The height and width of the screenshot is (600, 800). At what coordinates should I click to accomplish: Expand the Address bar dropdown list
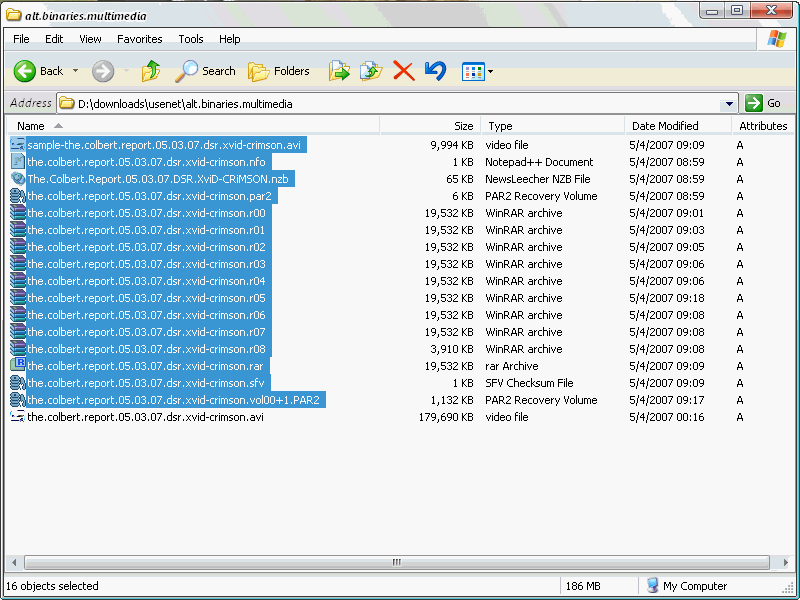[730, 104]
